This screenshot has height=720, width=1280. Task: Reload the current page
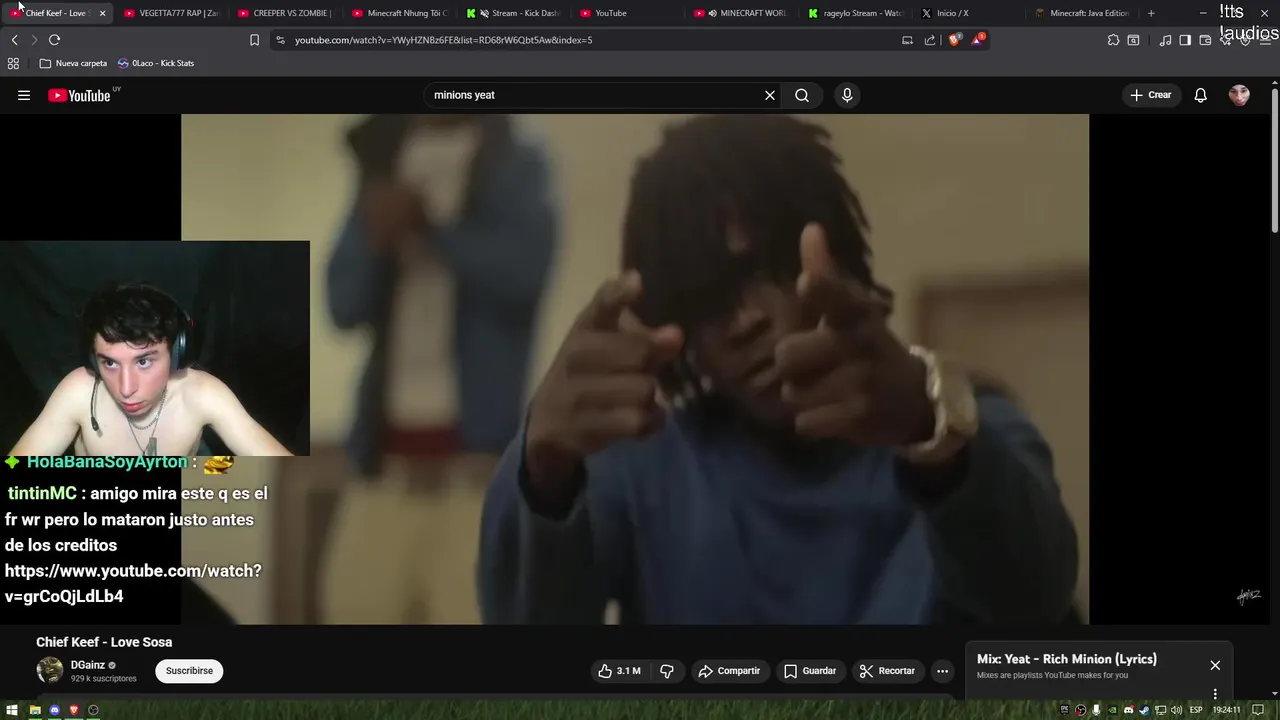[54, 40]
